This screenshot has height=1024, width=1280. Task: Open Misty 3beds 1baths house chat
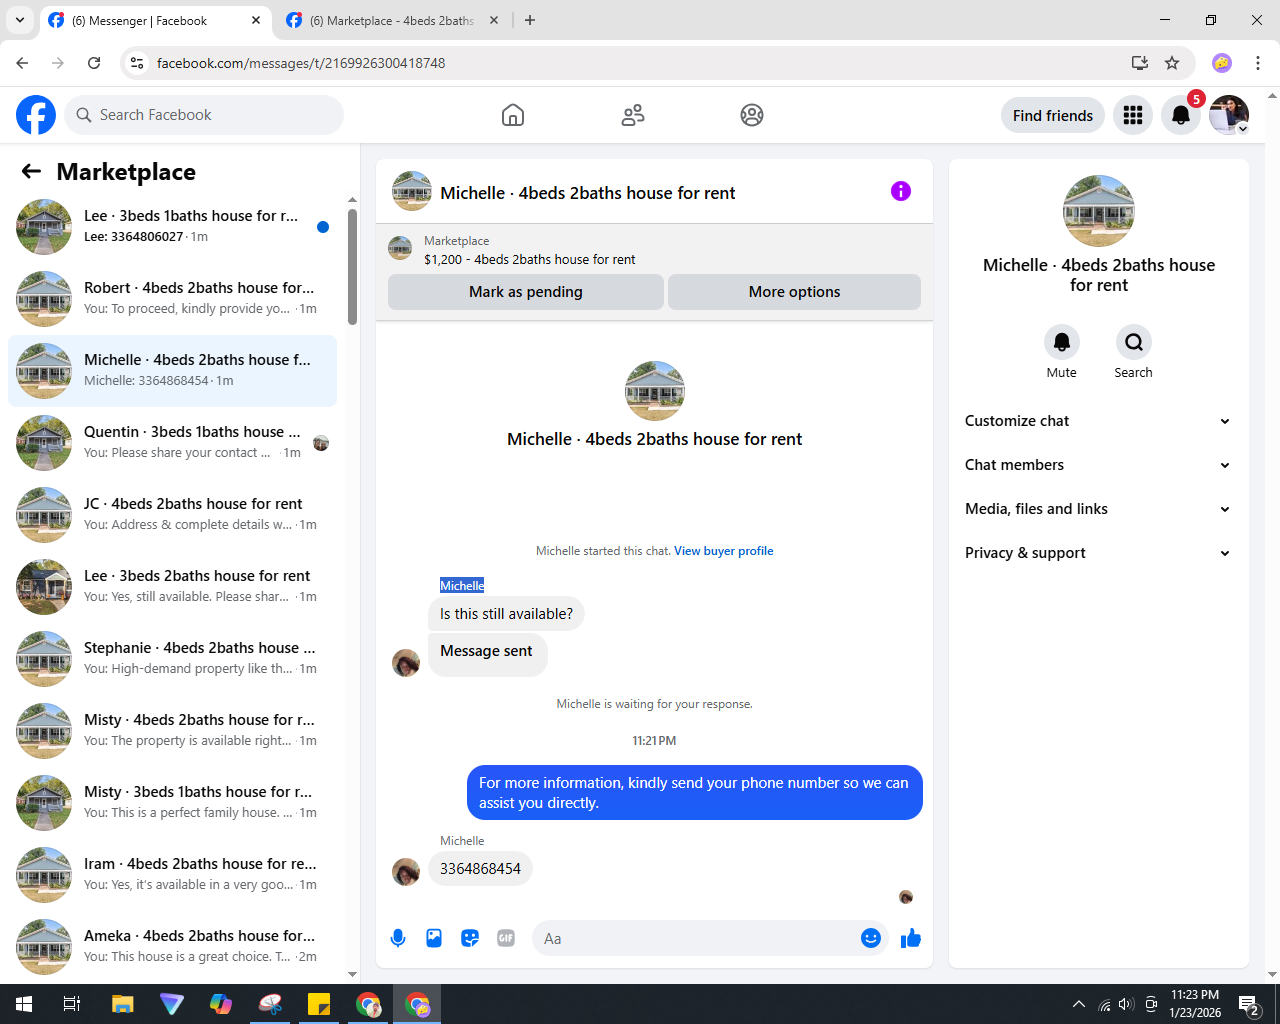172,803
